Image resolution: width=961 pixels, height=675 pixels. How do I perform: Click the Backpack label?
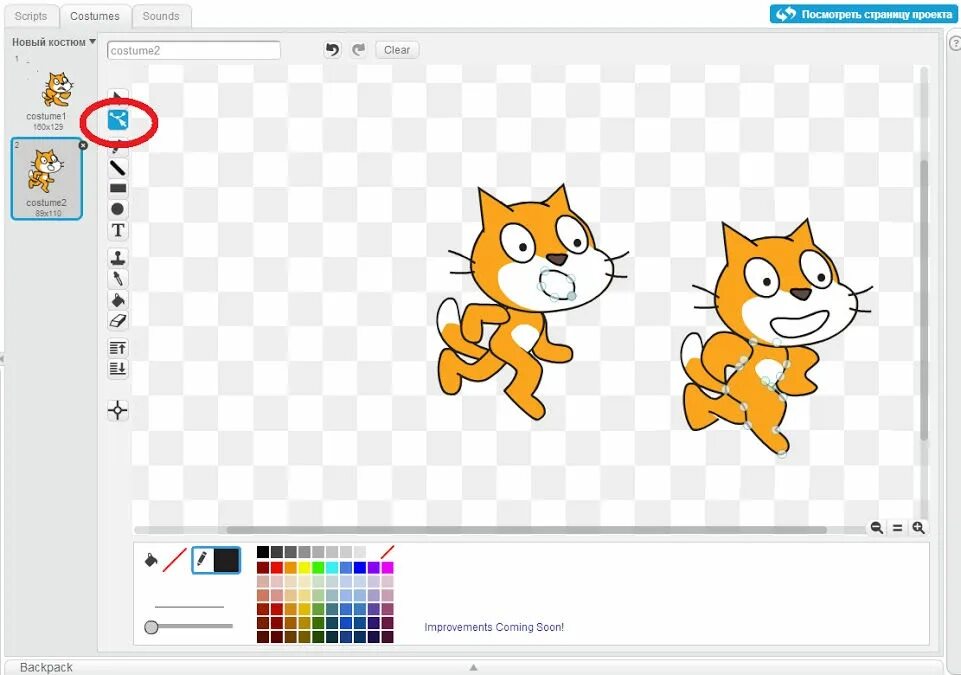point(46,667)
